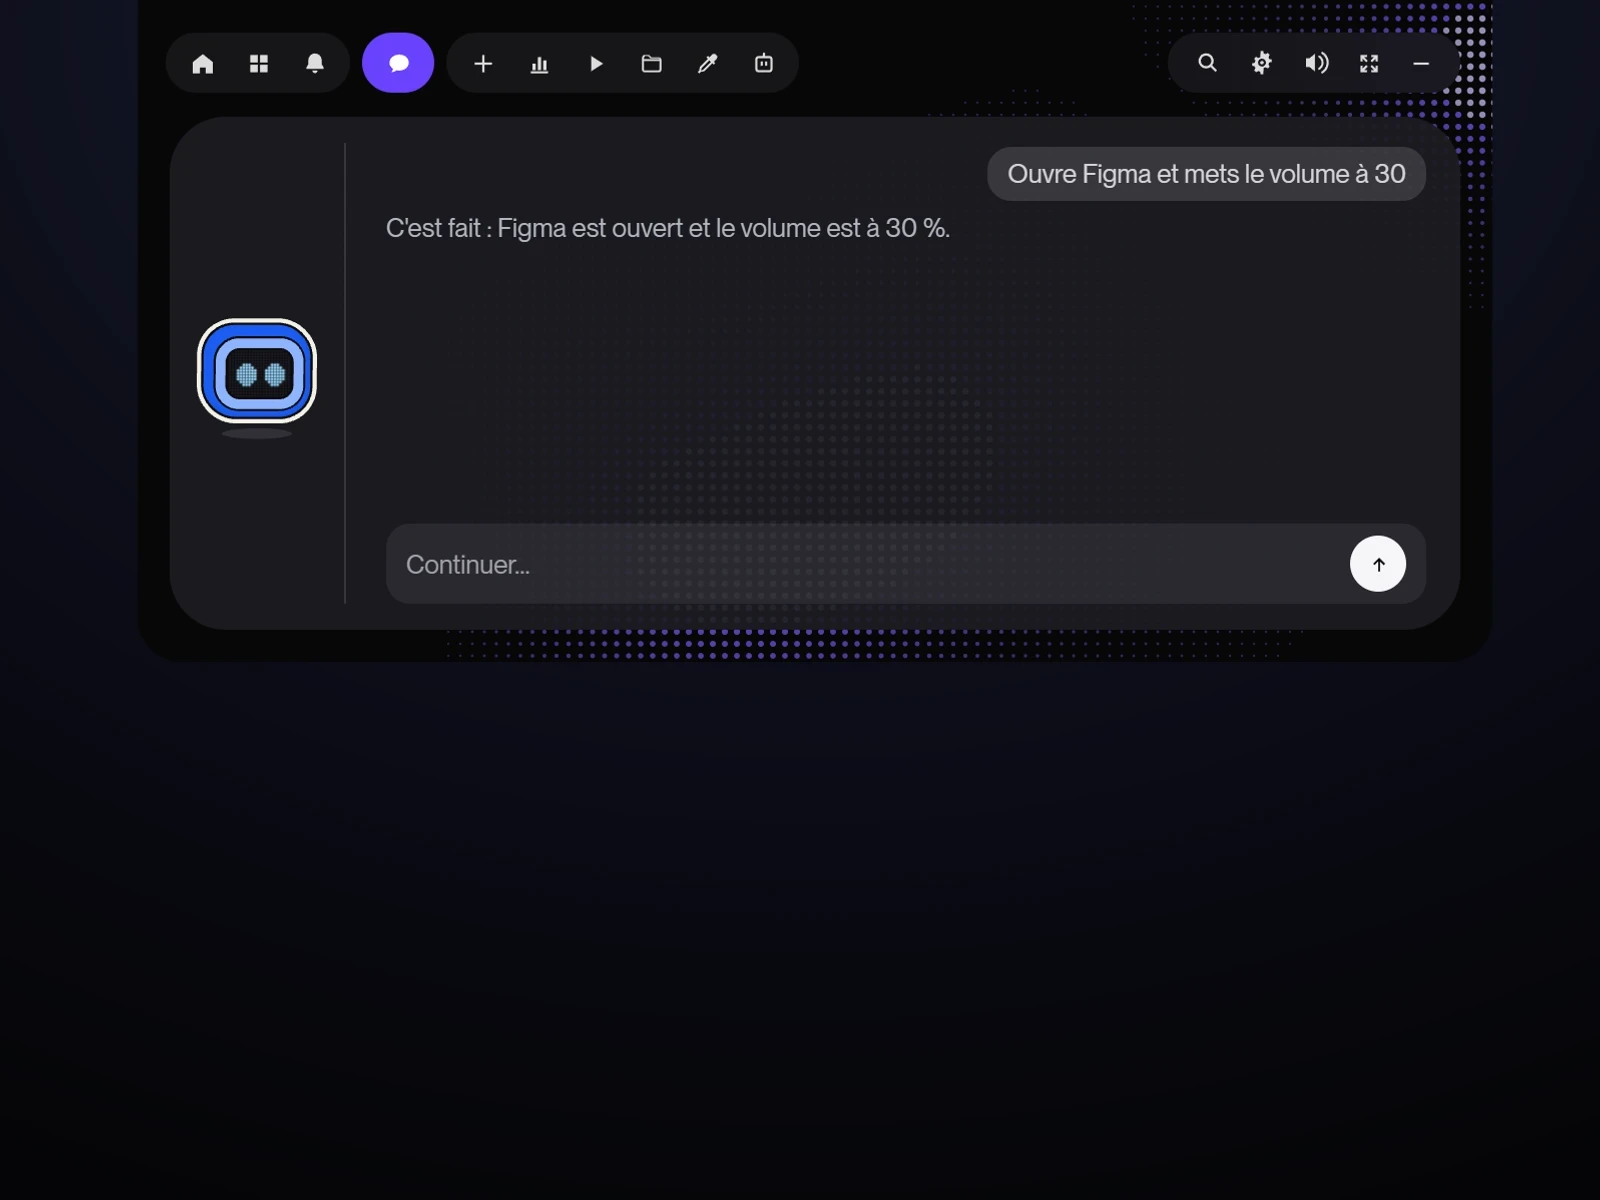The height and width of the screenshot is (1200, 1600).
Task: Open the bar chart icon
Action: (x=539, y=64)
